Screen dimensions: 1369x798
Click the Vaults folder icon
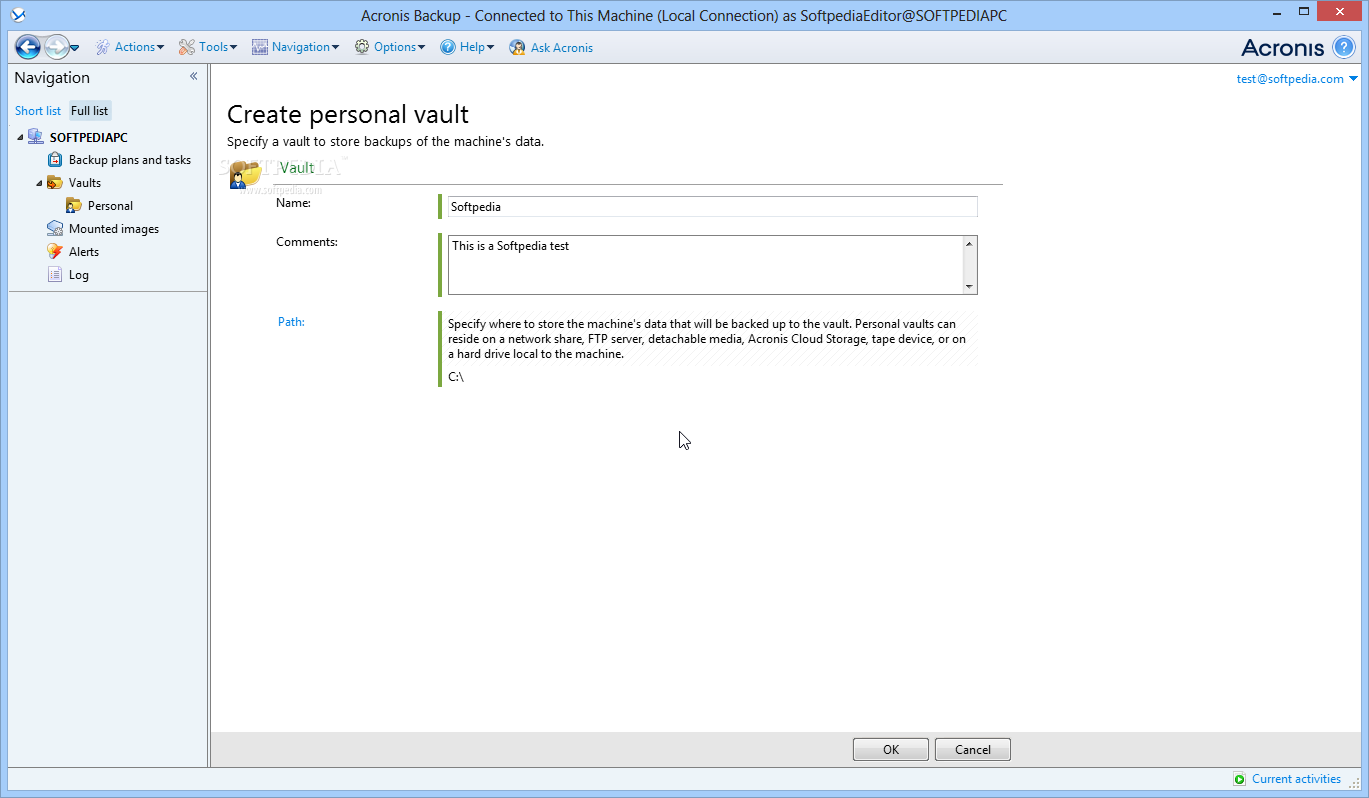tap(55, 183)
